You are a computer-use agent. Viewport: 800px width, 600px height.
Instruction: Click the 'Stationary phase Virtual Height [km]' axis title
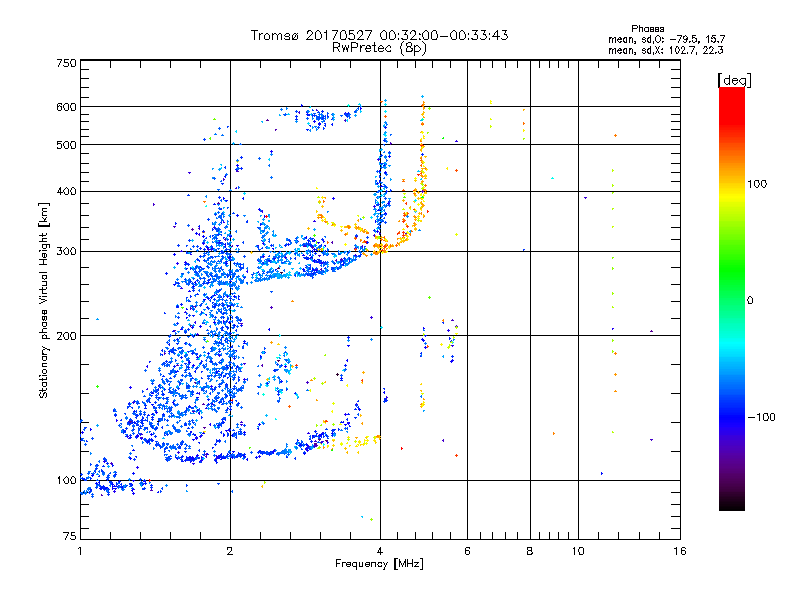pyautogui.click(x=43, y=301)
